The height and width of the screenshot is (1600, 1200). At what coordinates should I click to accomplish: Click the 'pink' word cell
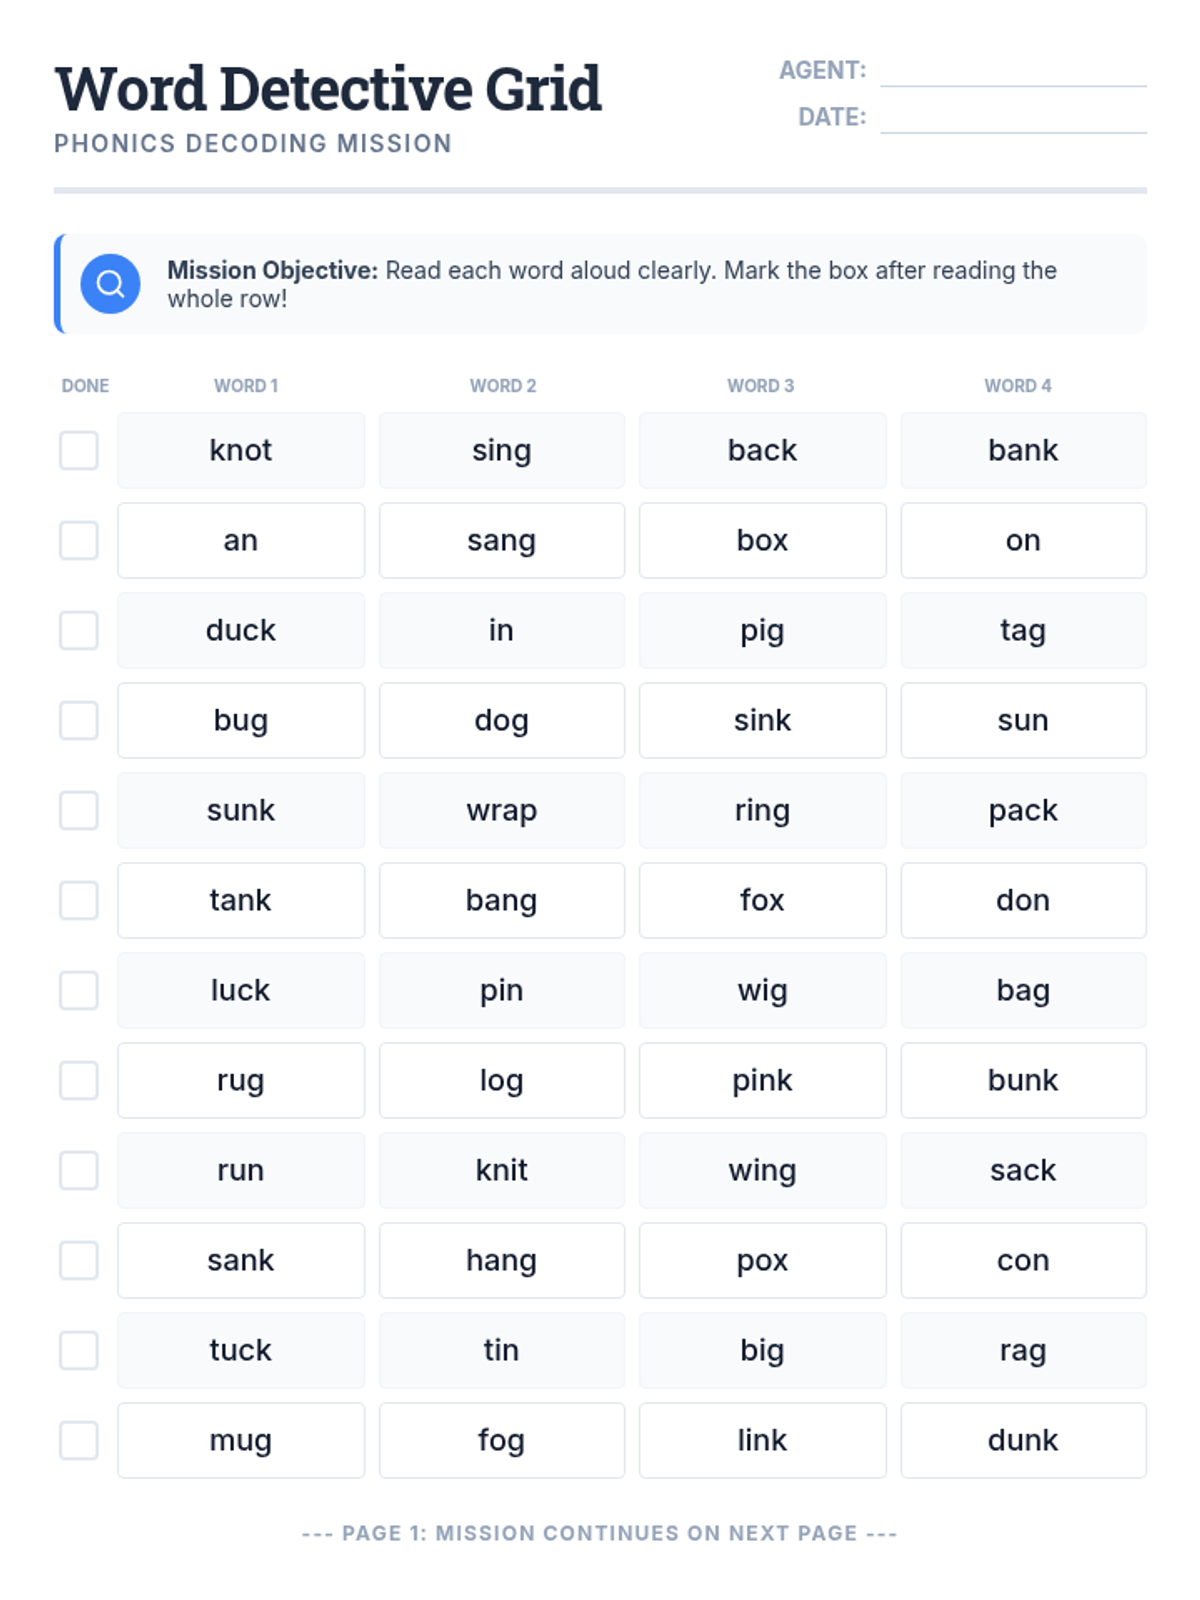pyautogui.click(x=762, y=1081)
